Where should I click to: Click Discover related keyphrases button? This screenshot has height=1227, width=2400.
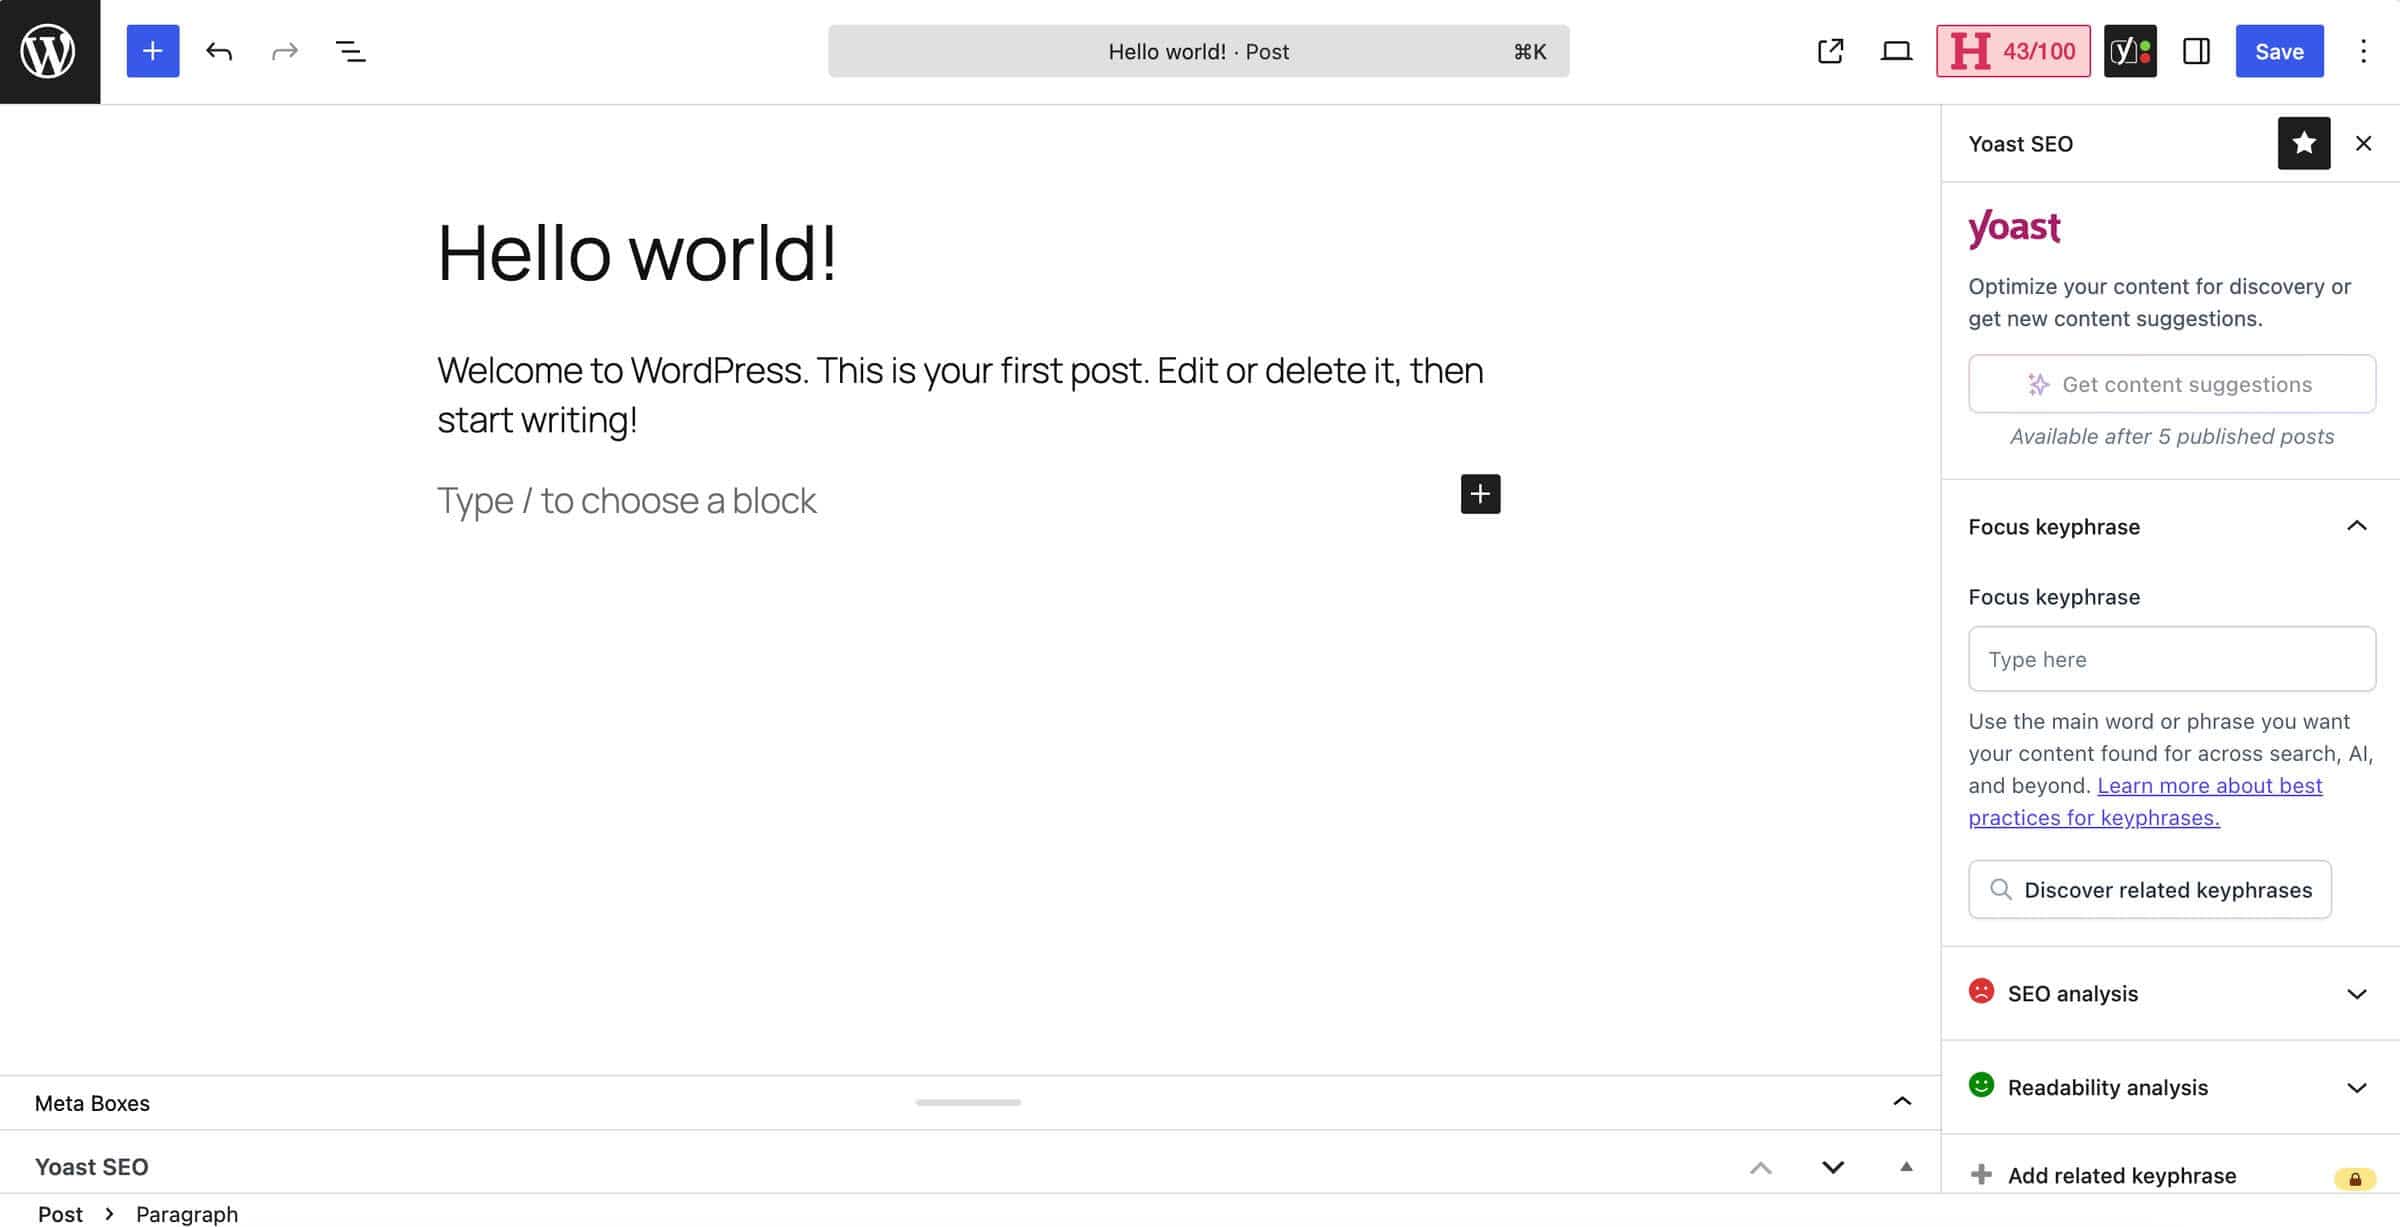(2150, 889)
